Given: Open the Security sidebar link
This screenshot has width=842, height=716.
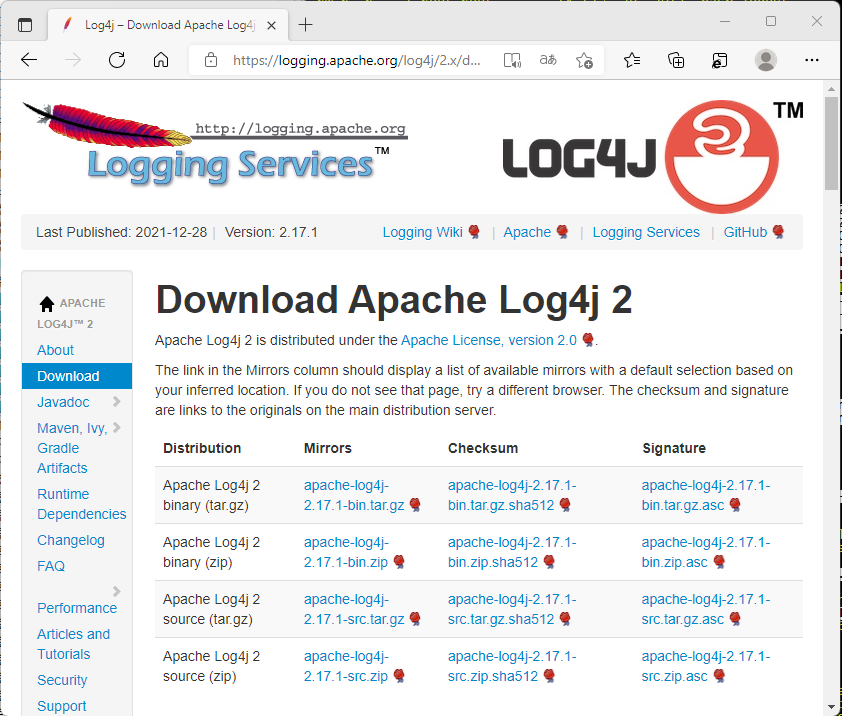Looking at the screenshot, I should [x=62, y=680].
